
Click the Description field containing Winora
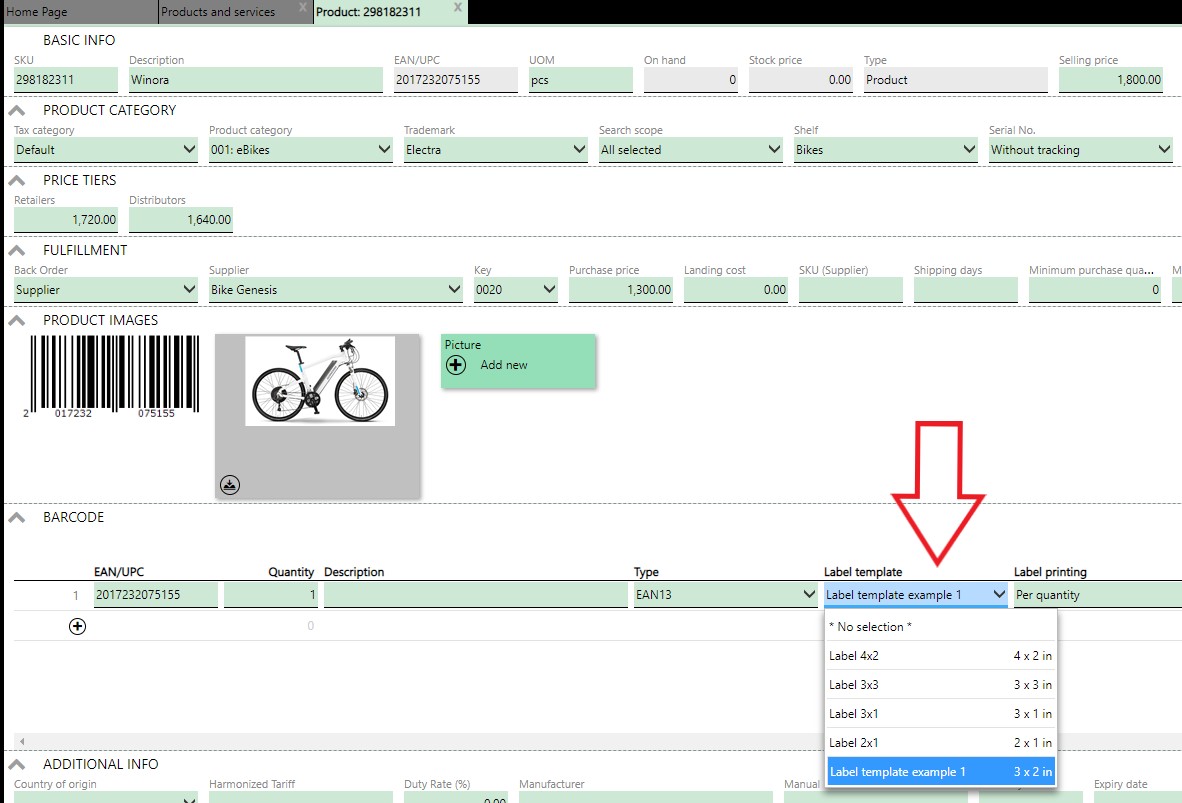(x=255, y=80)
